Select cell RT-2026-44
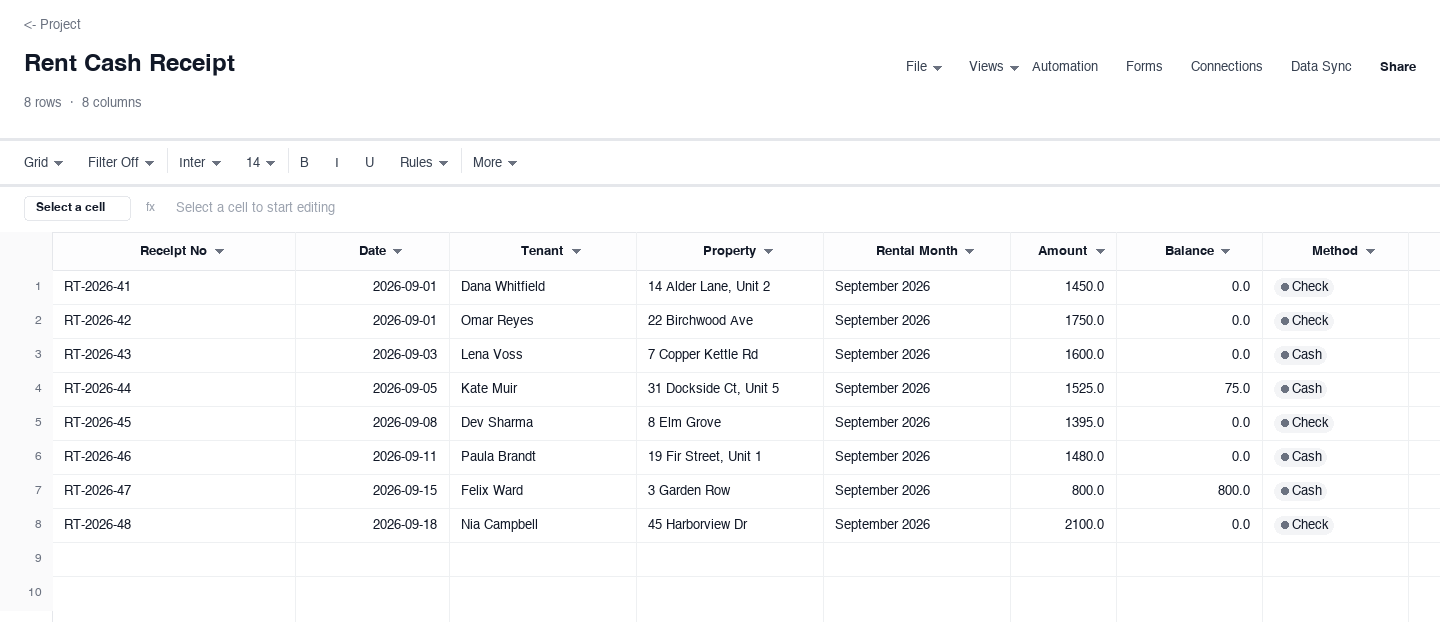The image size is (1440, 622). click(174, 389)
